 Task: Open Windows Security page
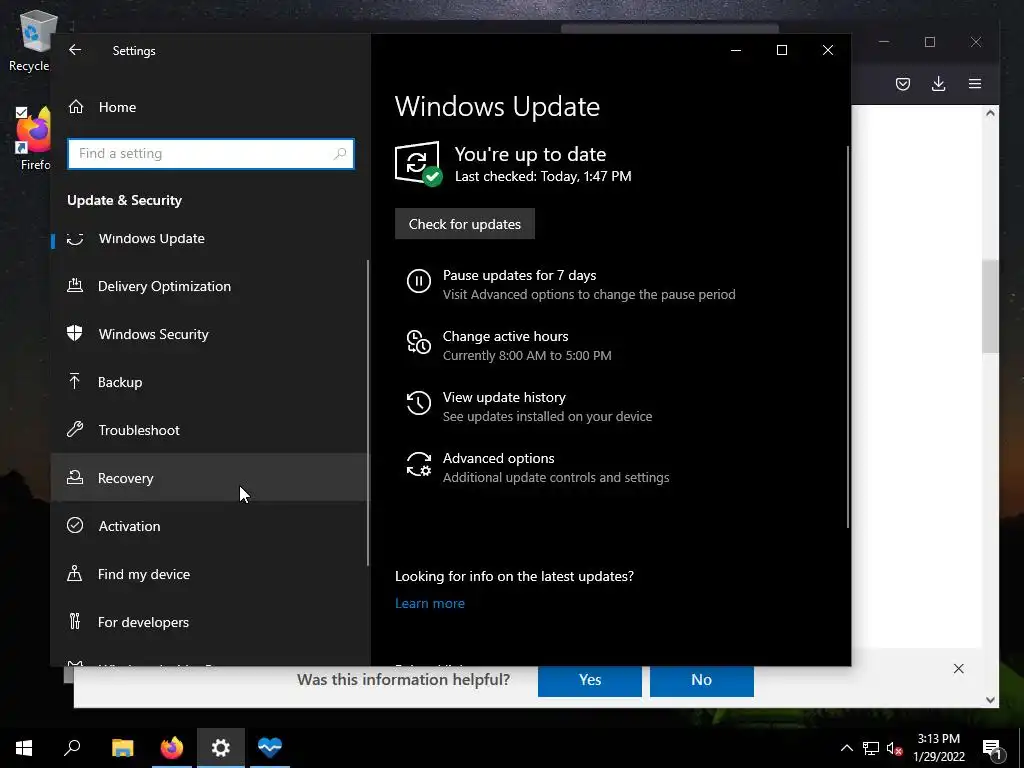click(x=210, y=334)
